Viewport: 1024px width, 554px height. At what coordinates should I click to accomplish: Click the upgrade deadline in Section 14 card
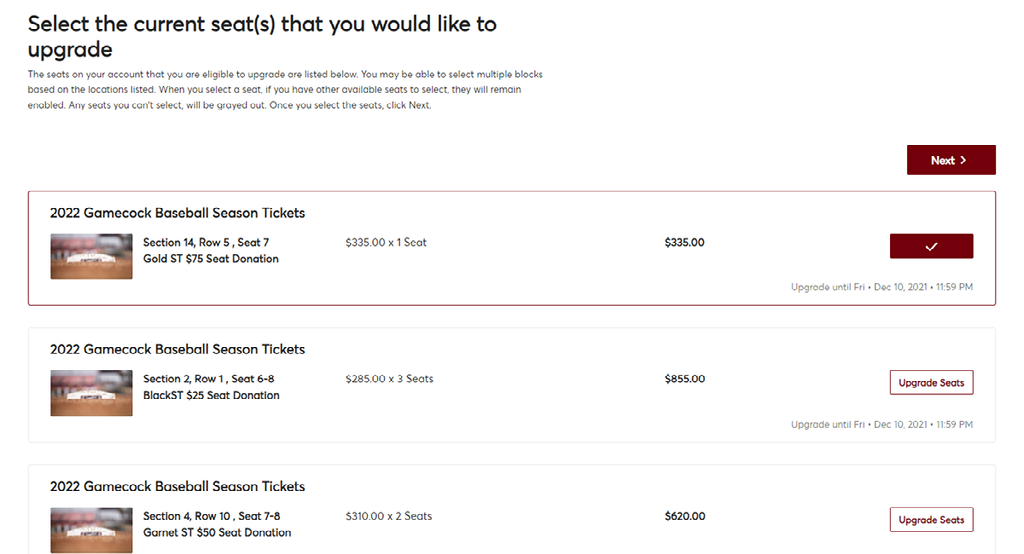pyautogui.click(x=881, y=287)
